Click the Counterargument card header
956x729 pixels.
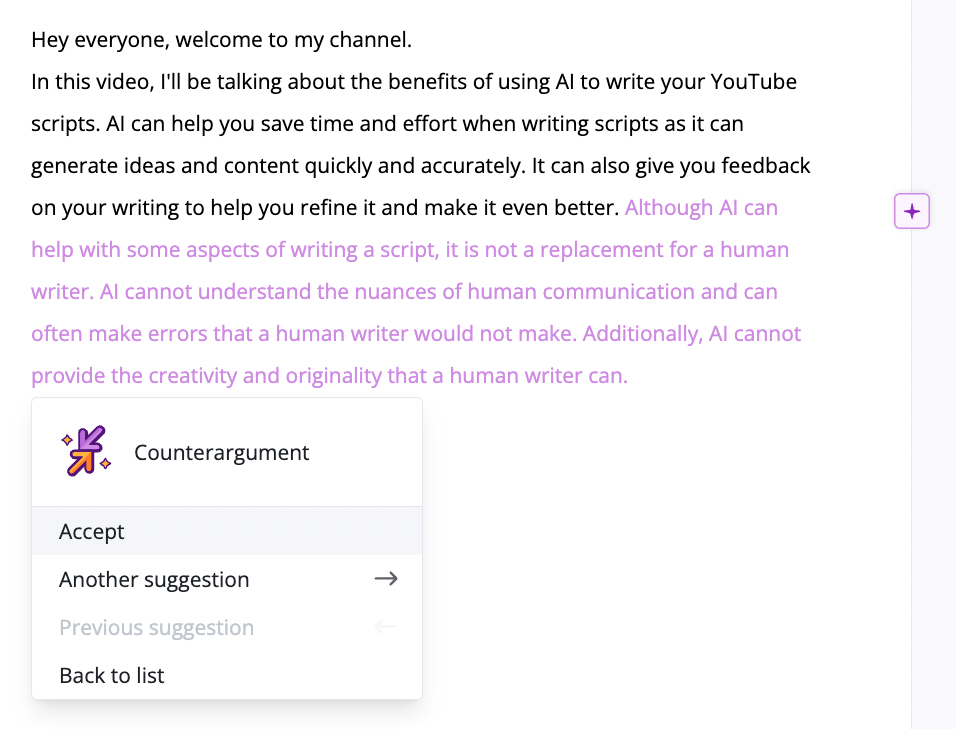pos(221,452)
